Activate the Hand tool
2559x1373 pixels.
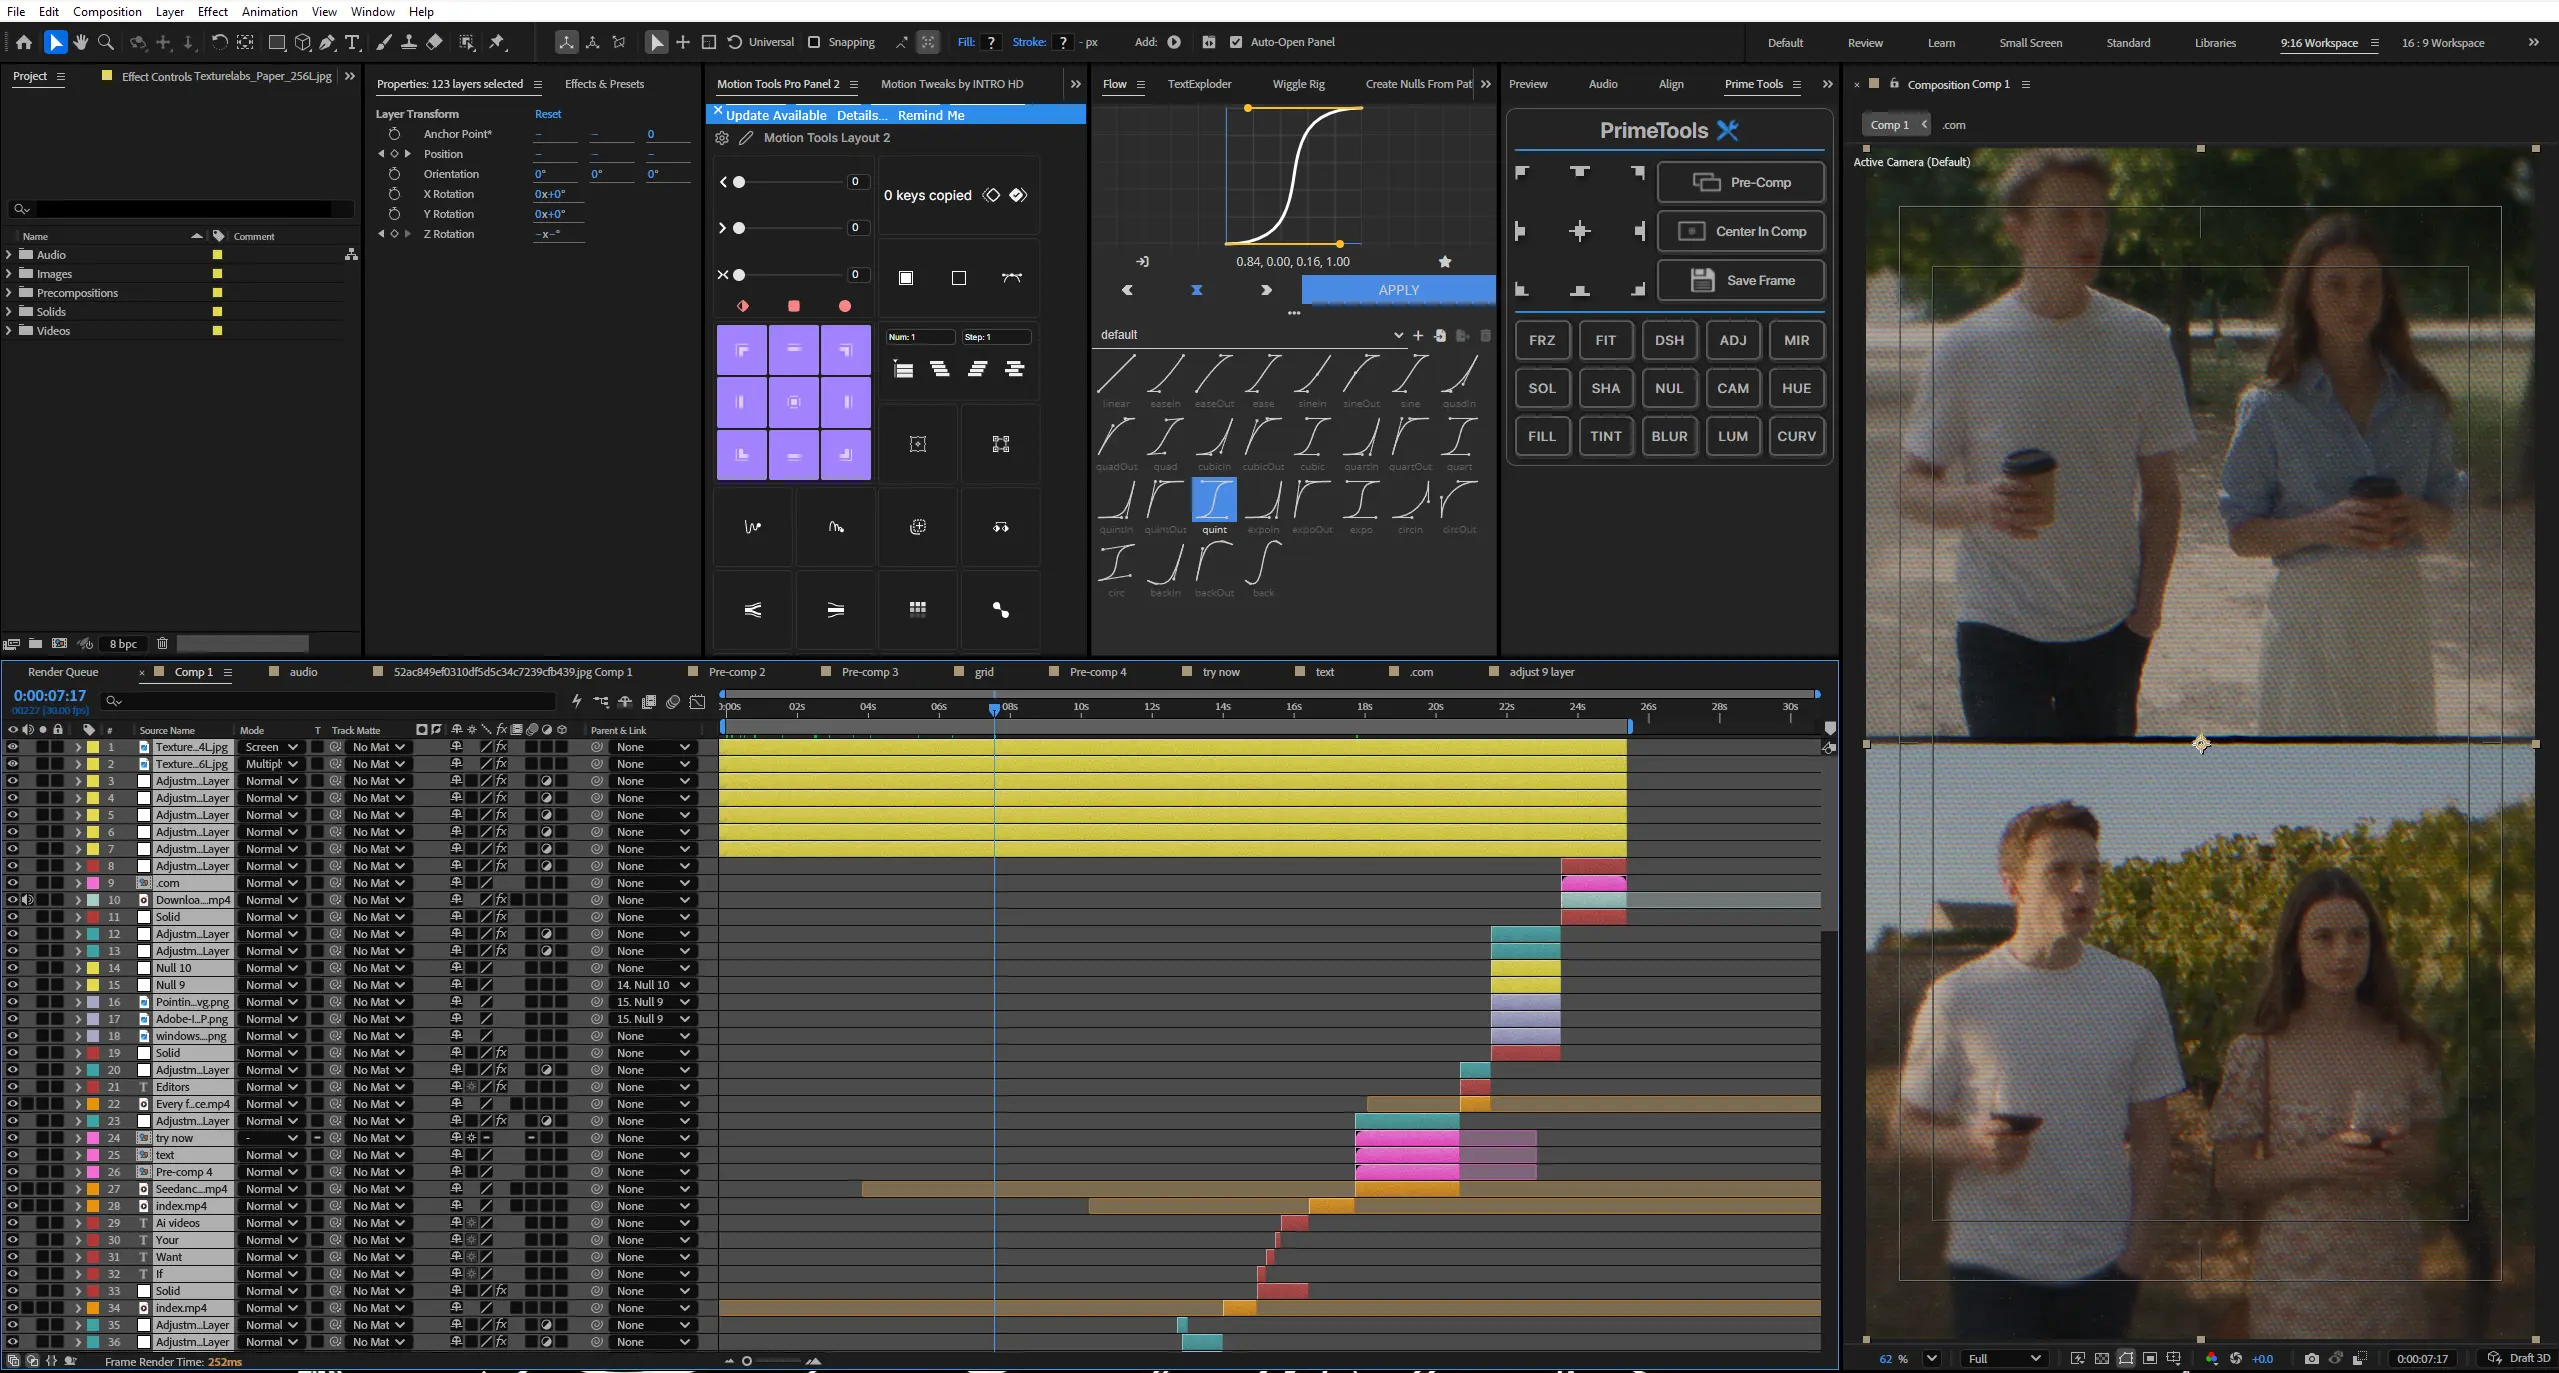[81, 42]
